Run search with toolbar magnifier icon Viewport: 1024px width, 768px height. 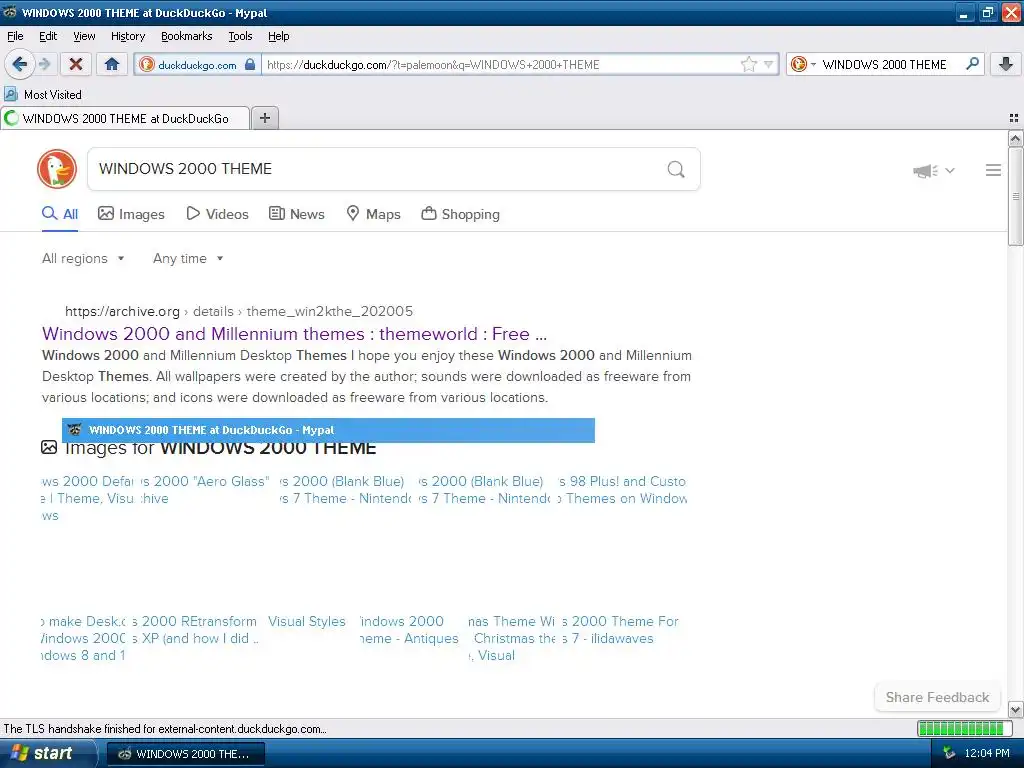click(972, 64)
